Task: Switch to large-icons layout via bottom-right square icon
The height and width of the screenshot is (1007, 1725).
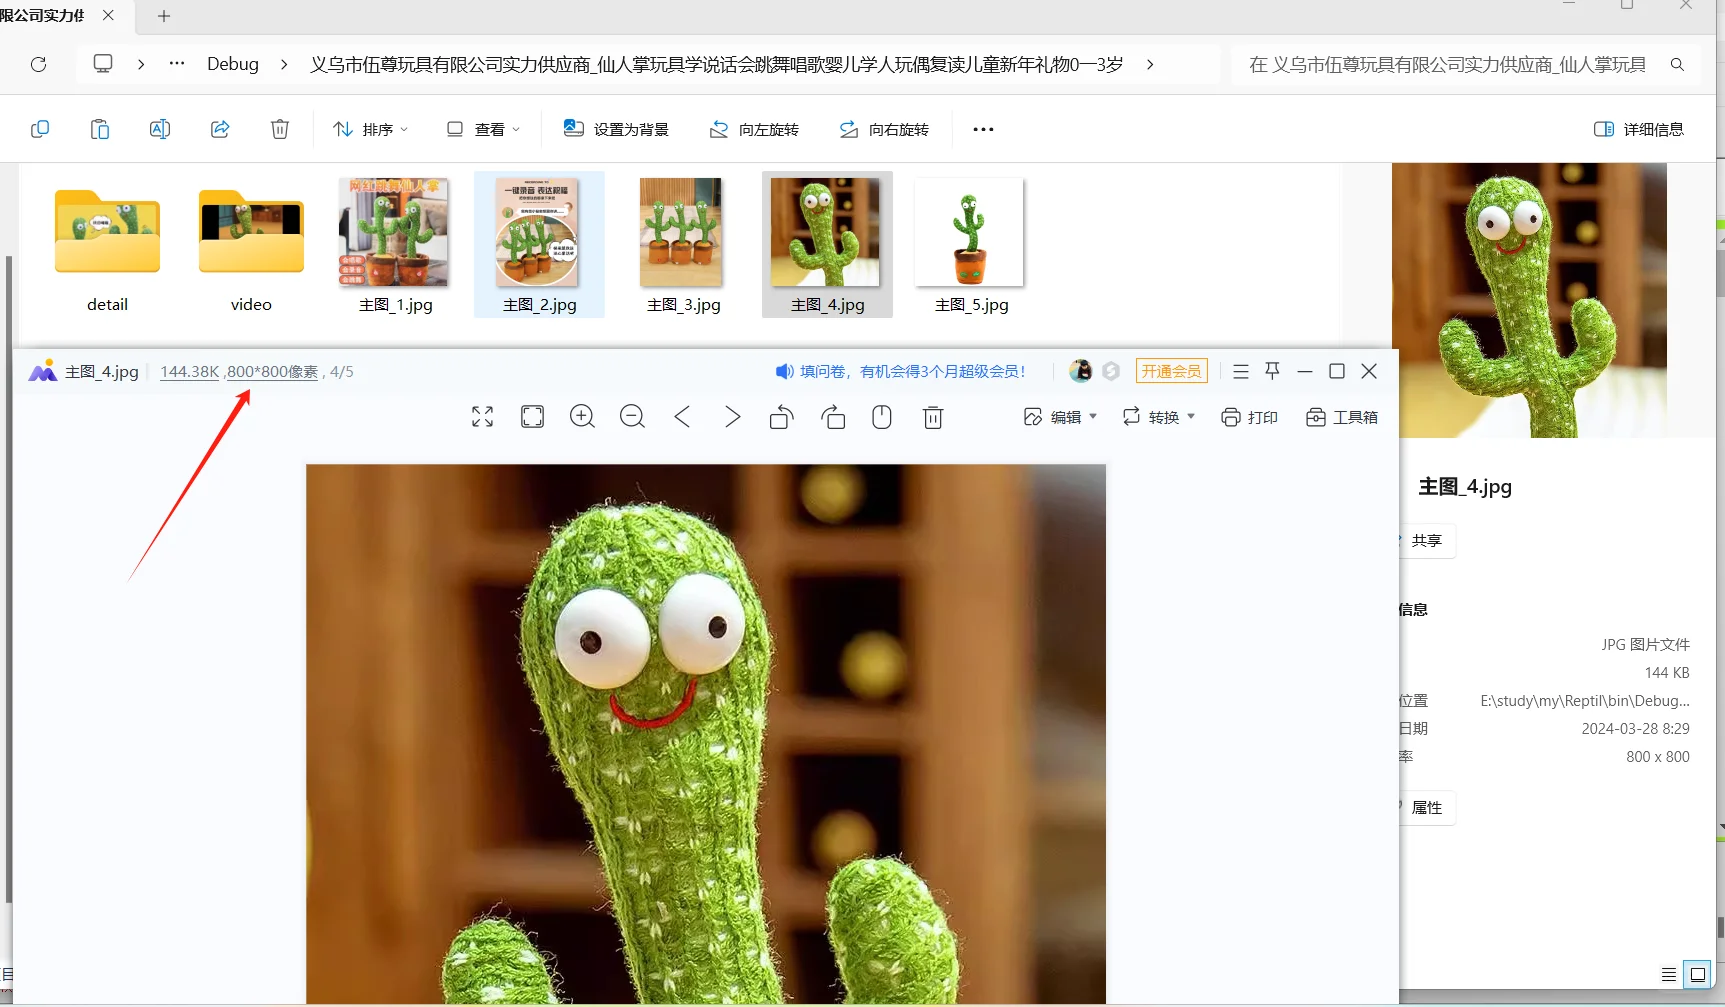Action: pos(1697,974)
